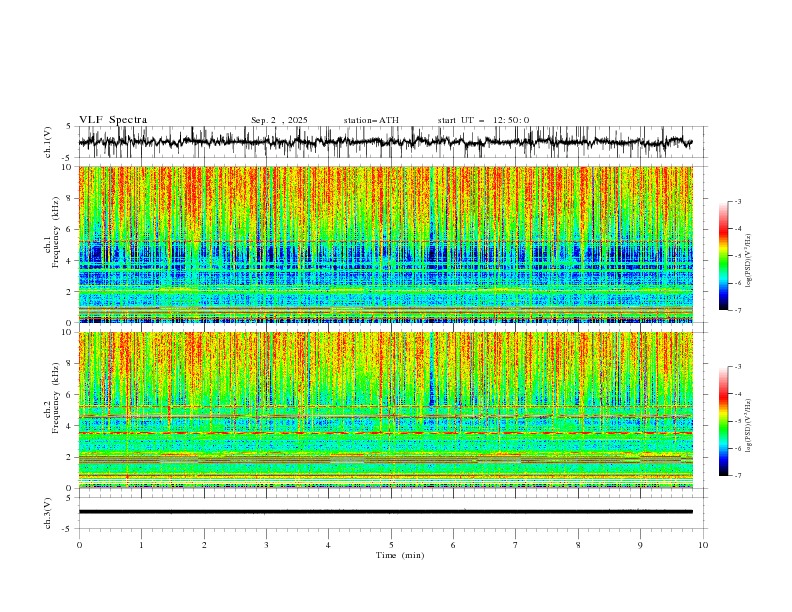Click time axis tick label '3'
Viewport: 792px width, 612px height.
coord(266,545)
